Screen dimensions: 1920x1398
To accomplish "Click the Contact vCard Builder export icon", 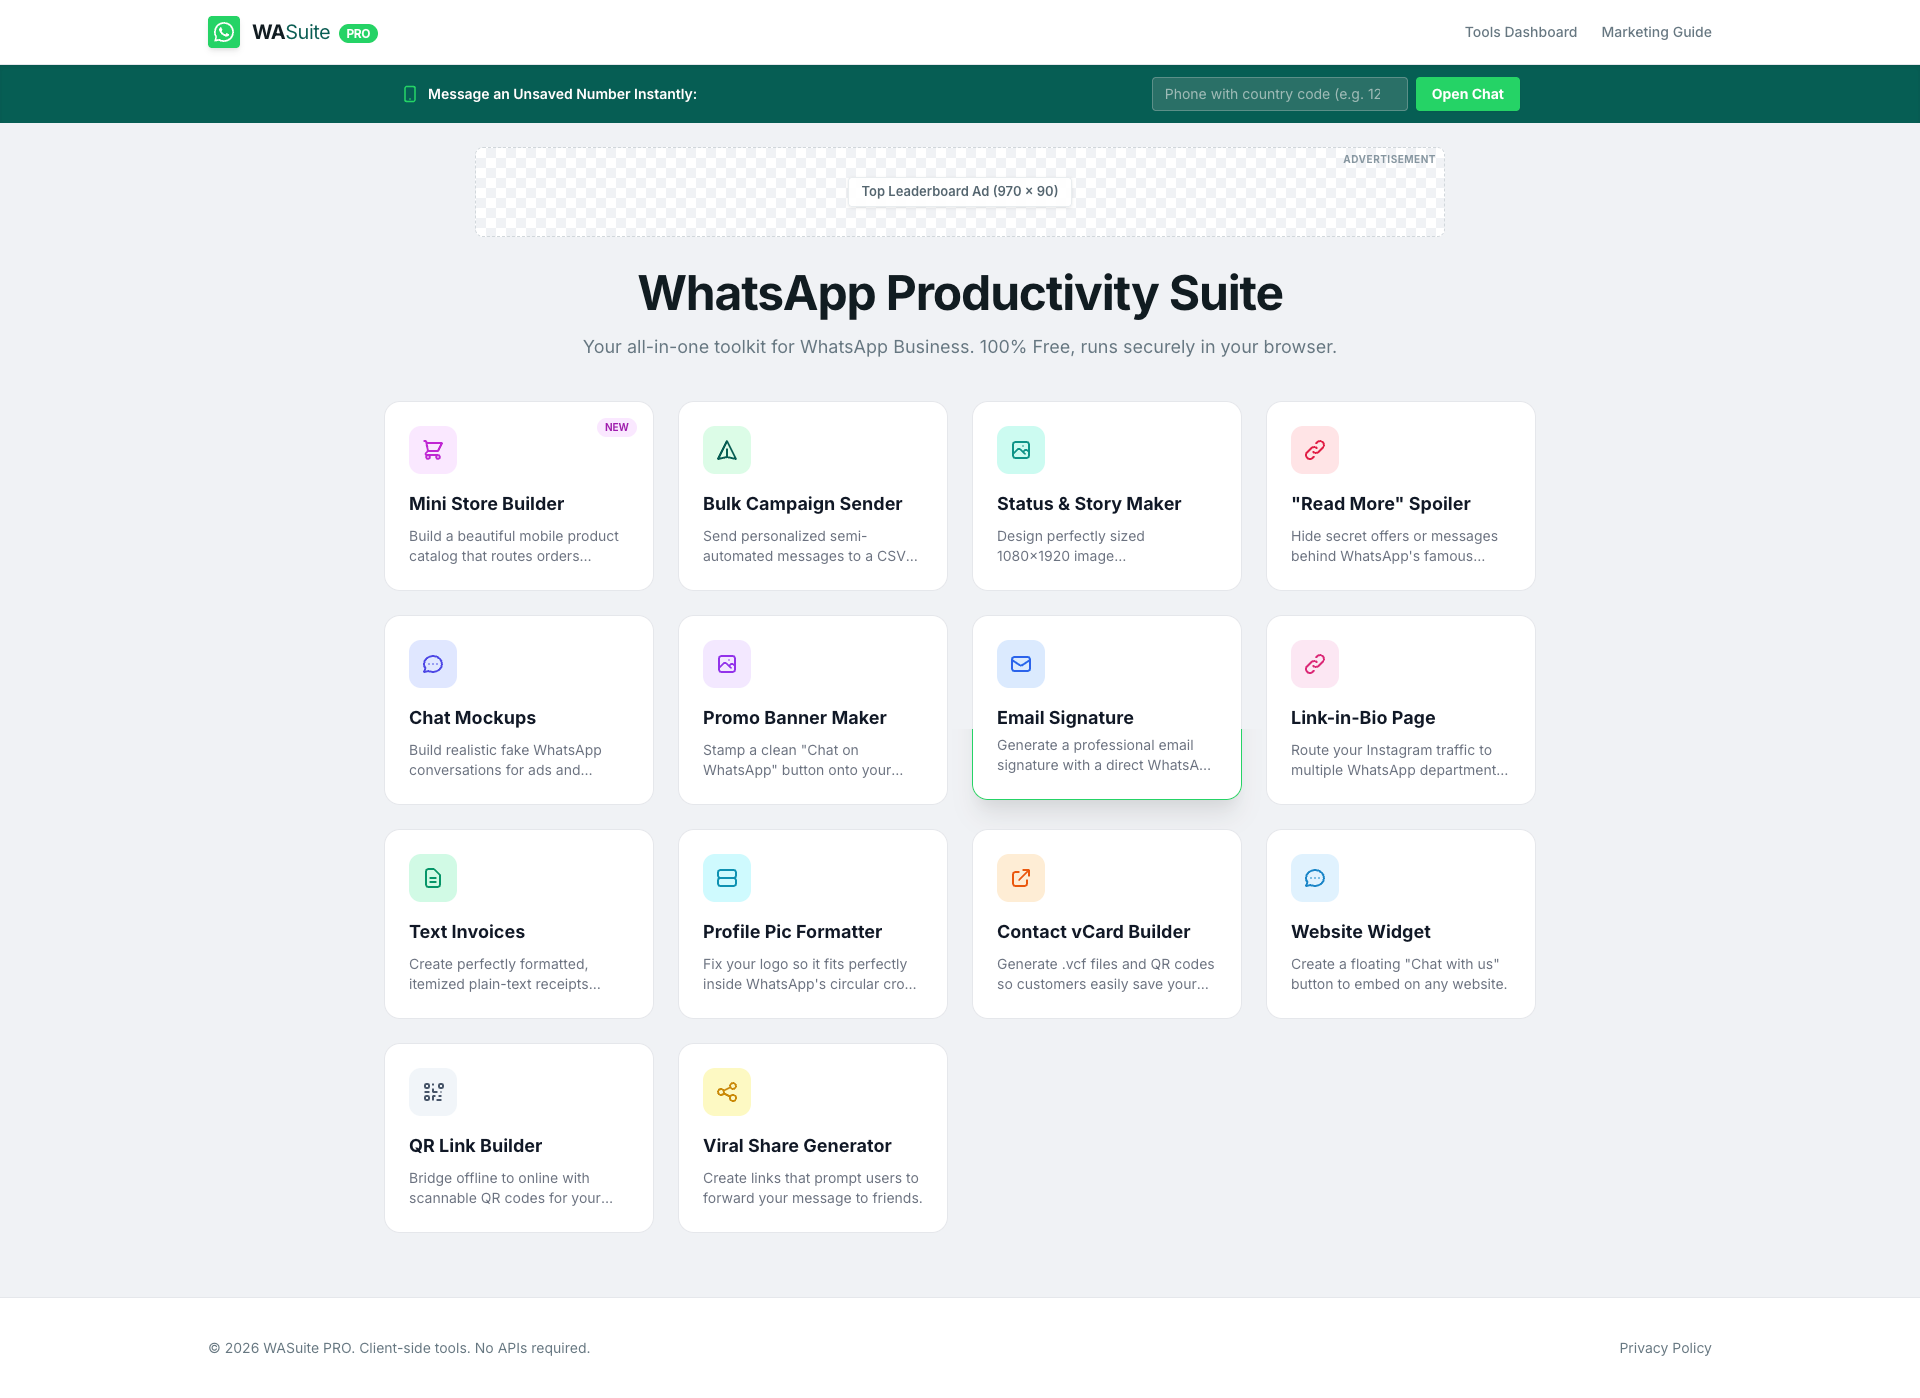I will tap(1021, 878).
